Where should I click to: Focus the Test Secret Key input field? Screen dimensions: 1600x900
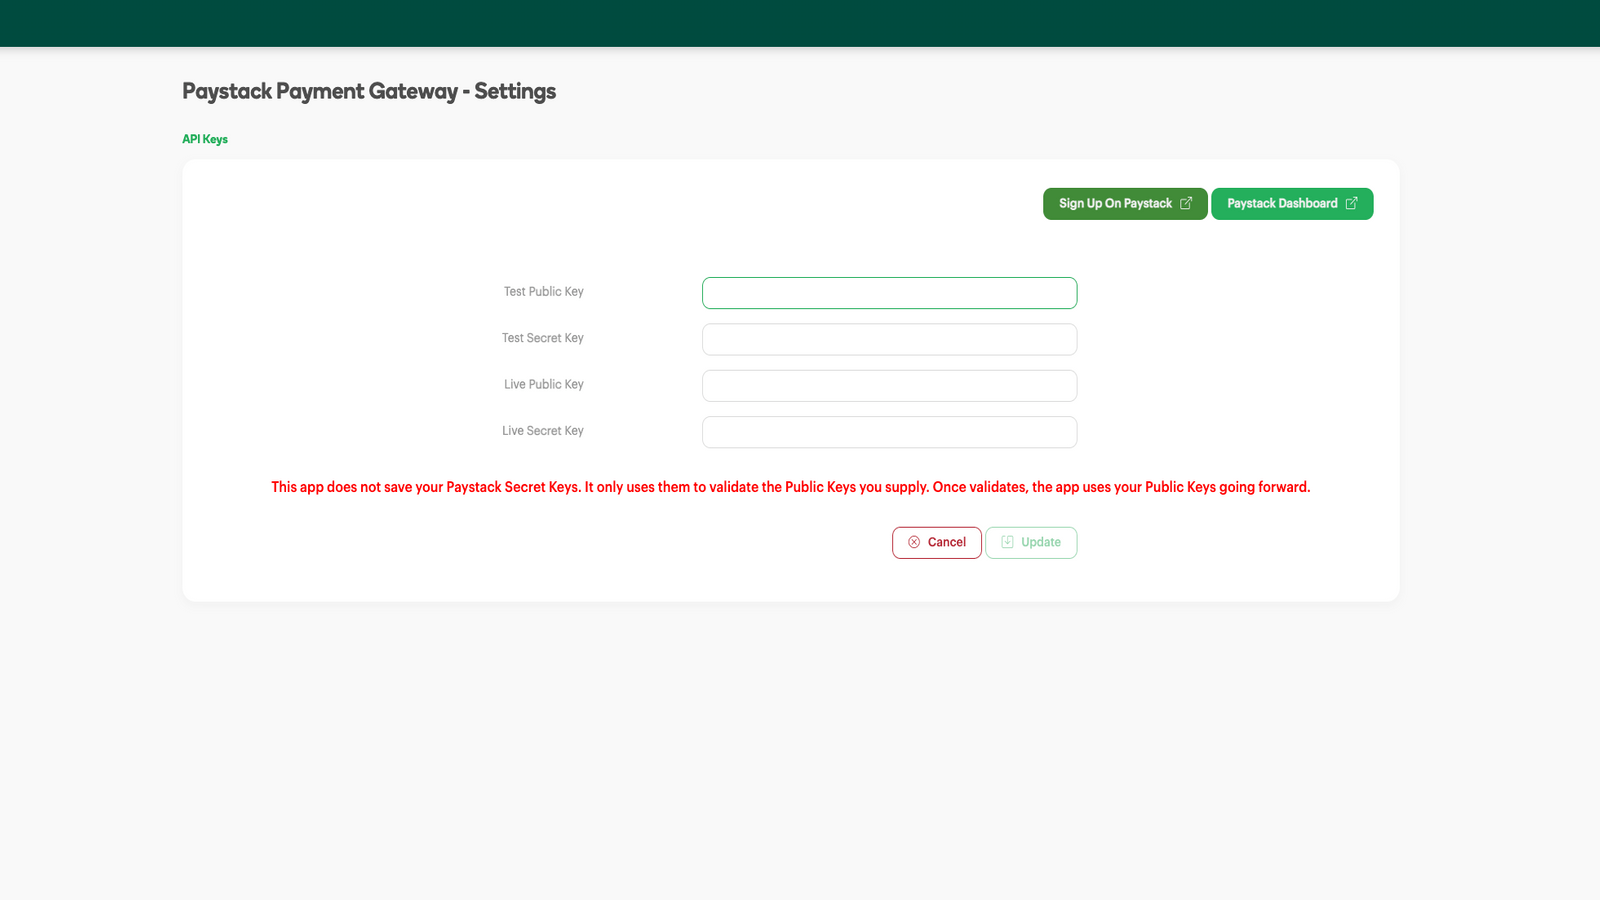click(889, 339)
